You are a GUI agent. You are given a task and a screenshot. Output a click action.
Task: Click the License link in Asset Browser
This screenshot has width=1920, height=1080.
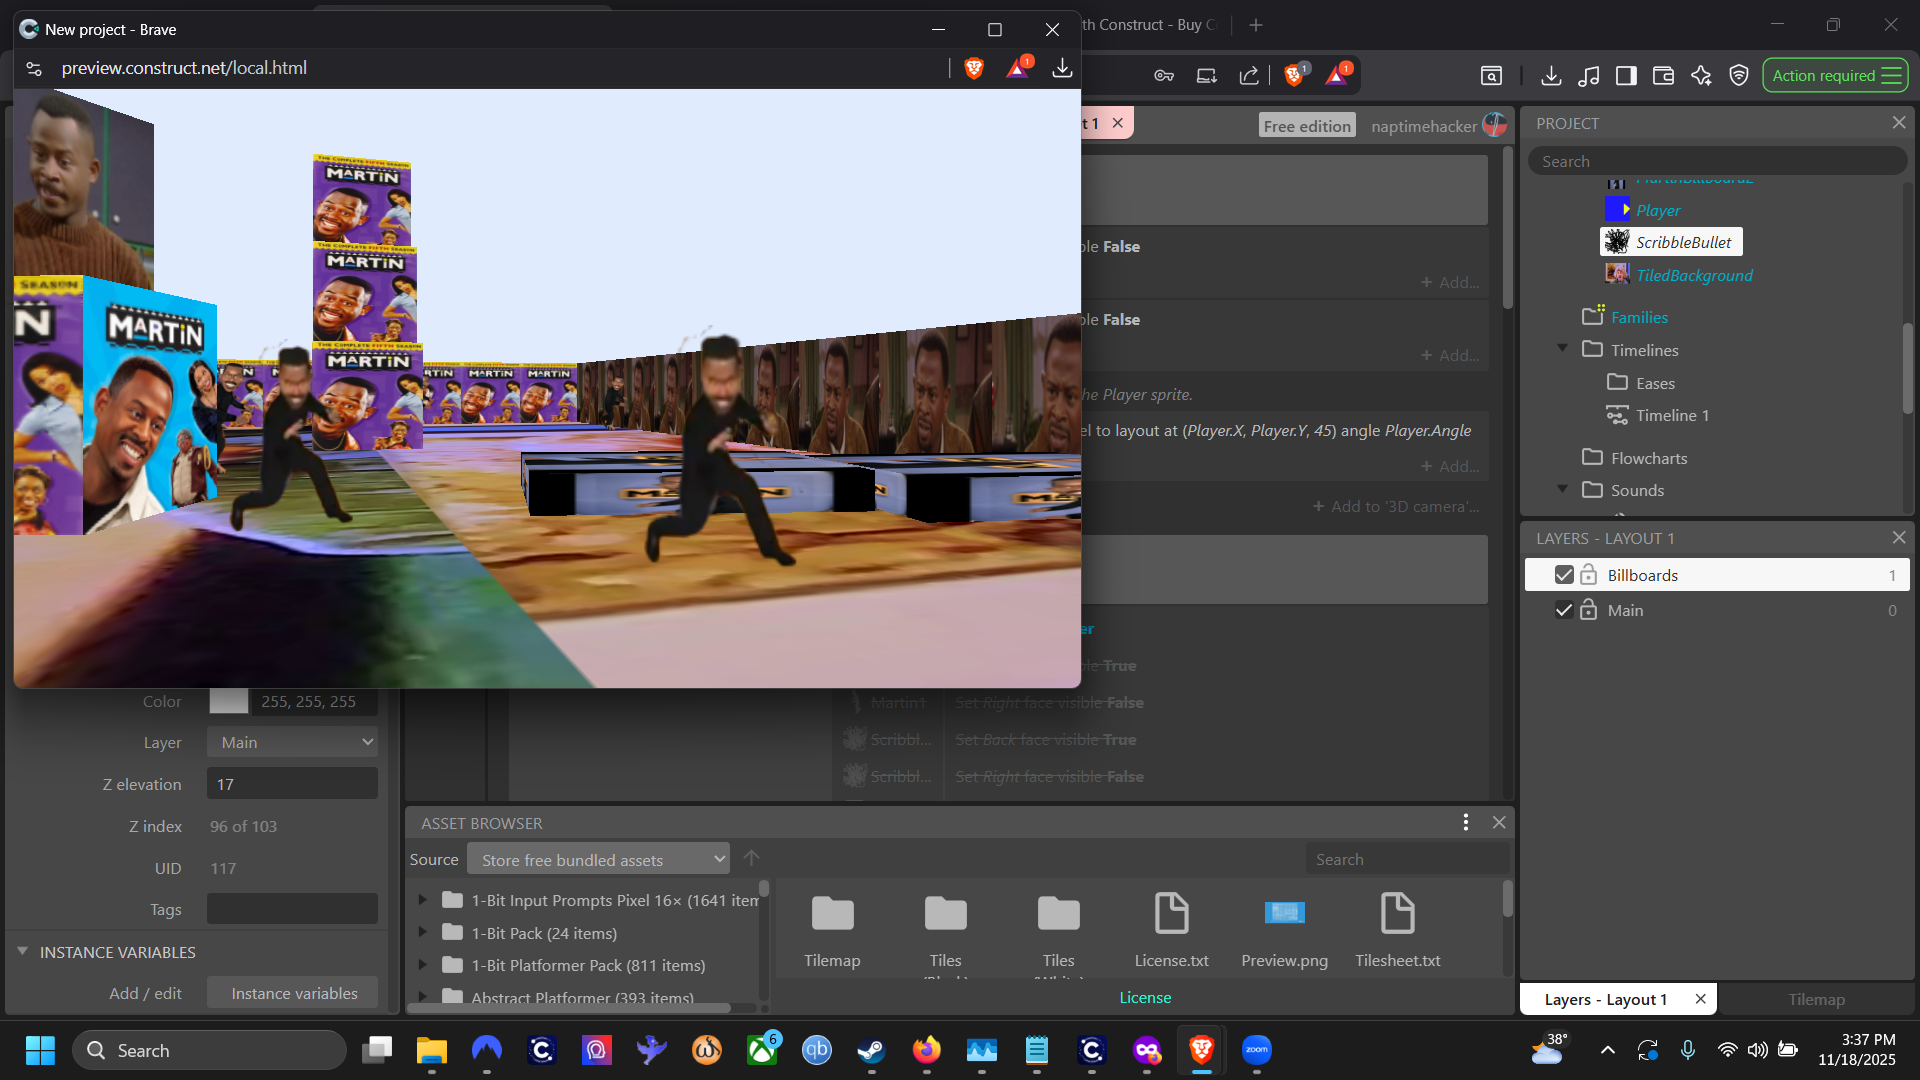click(x=1145, y=997)
